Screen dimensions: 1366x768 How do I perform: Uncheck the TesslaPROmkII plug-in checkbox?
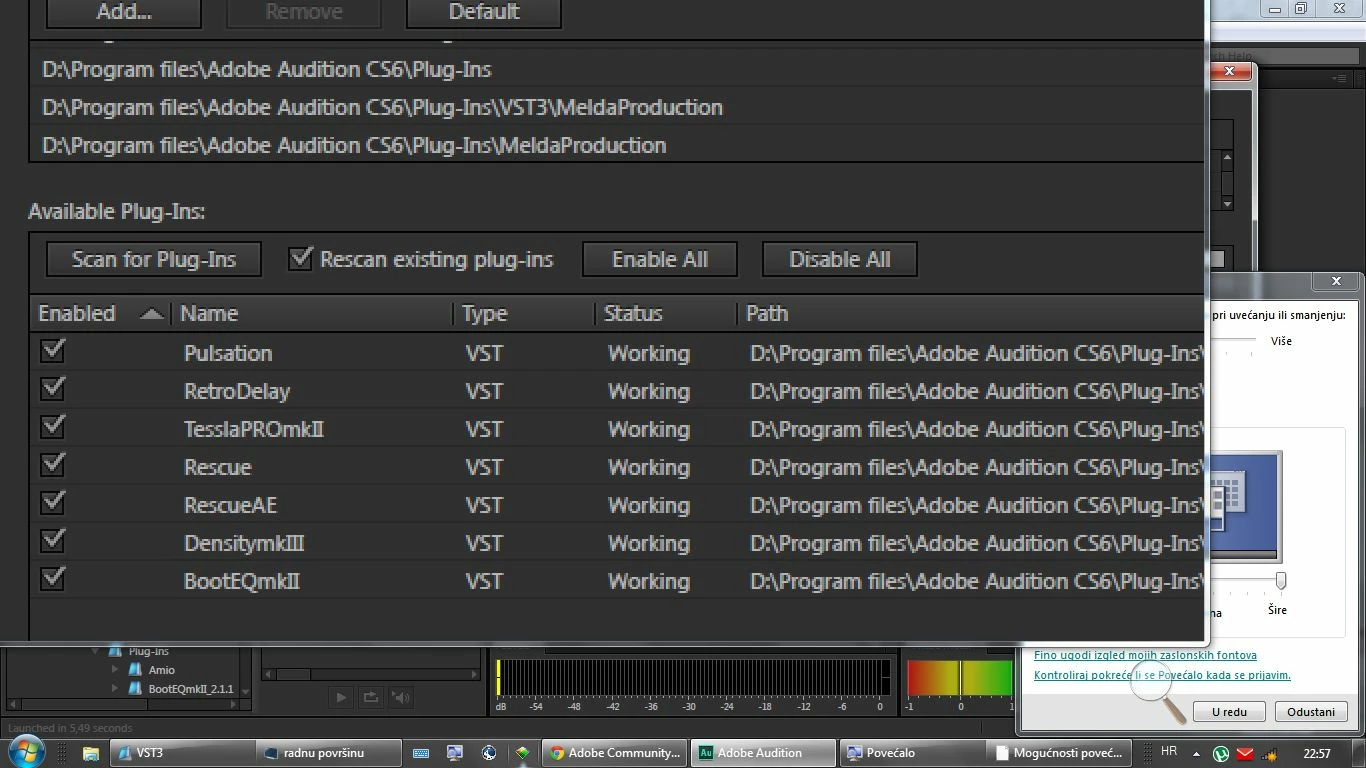point(52,426)
